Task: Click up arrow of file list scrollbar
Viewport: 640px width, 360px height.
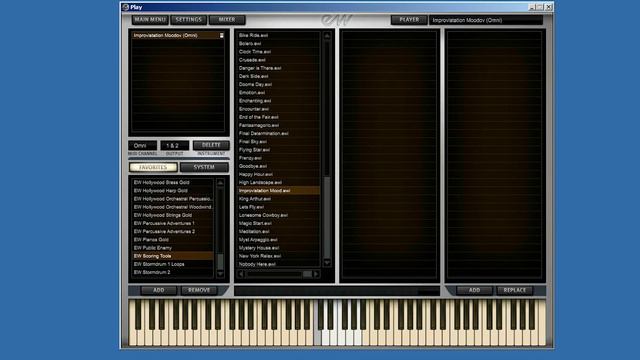Action: [327, 36]
